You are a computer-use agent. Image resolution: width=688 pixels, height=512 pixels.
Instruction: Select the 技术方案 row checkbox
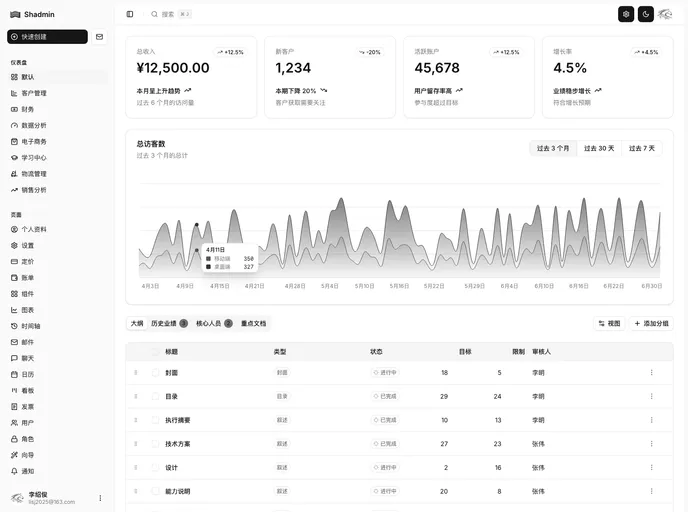(156, 444)
